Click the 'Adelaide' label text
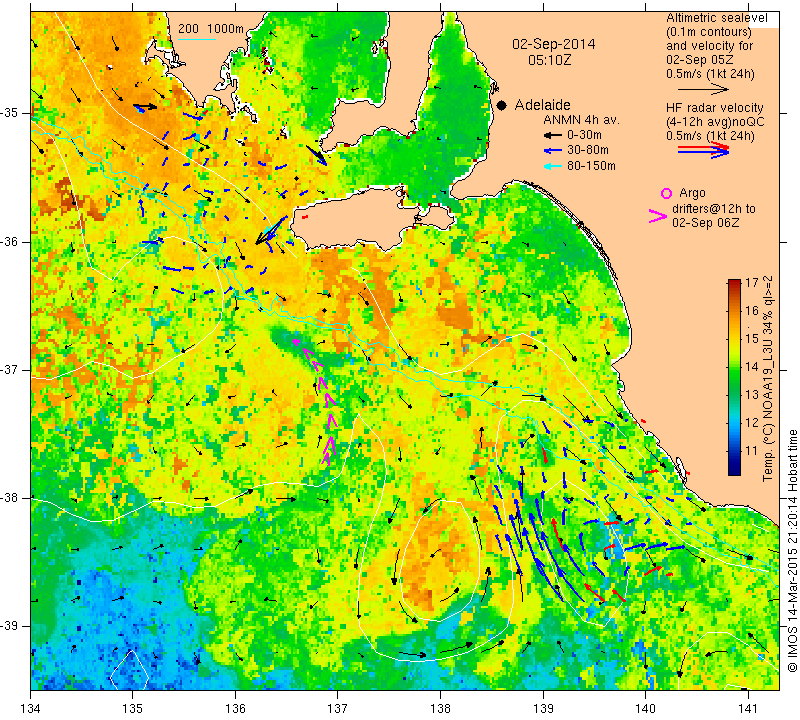Screen dimensions: 800x720 tap(542, 105)
